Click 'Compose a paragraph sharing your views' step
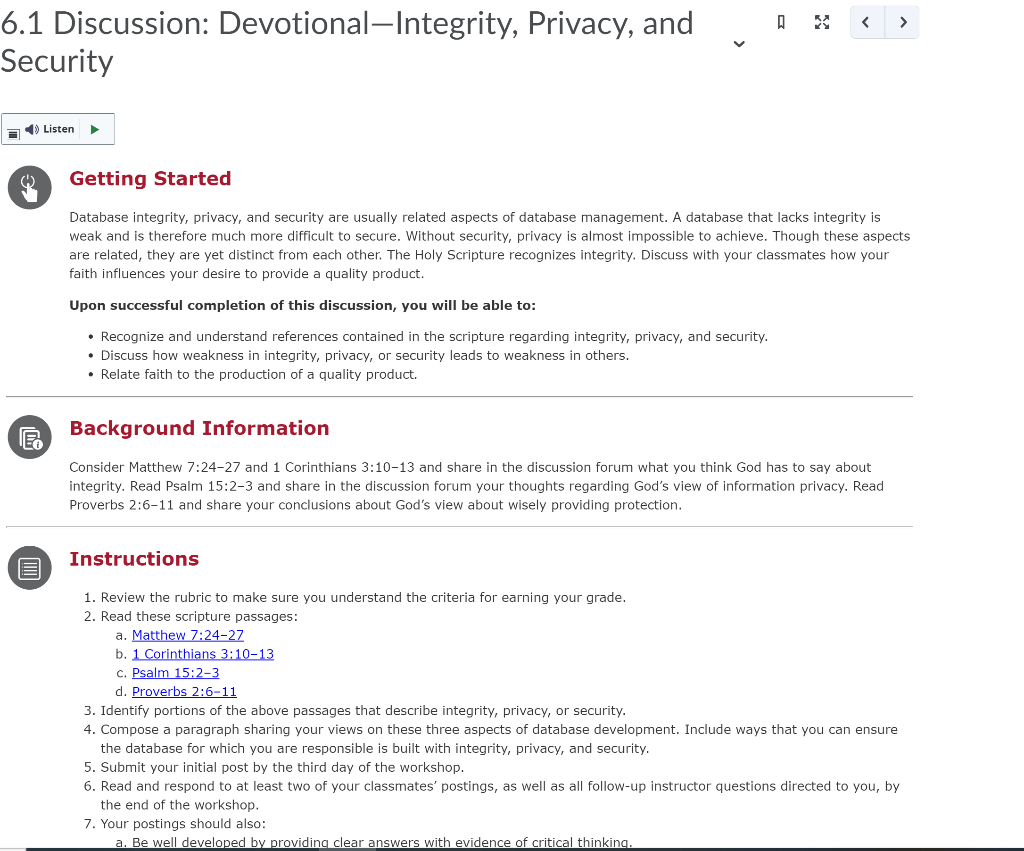 (x=499, y=739)
